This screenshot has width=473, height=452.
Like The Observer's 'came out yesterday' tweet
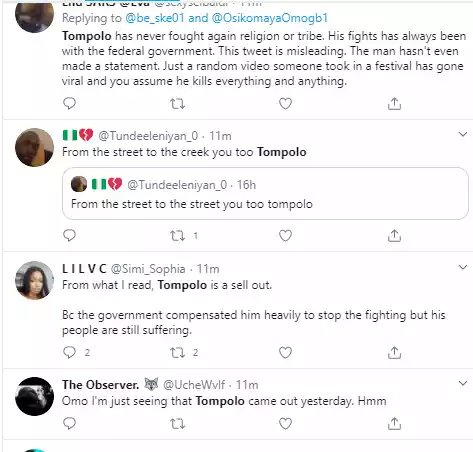285,424
